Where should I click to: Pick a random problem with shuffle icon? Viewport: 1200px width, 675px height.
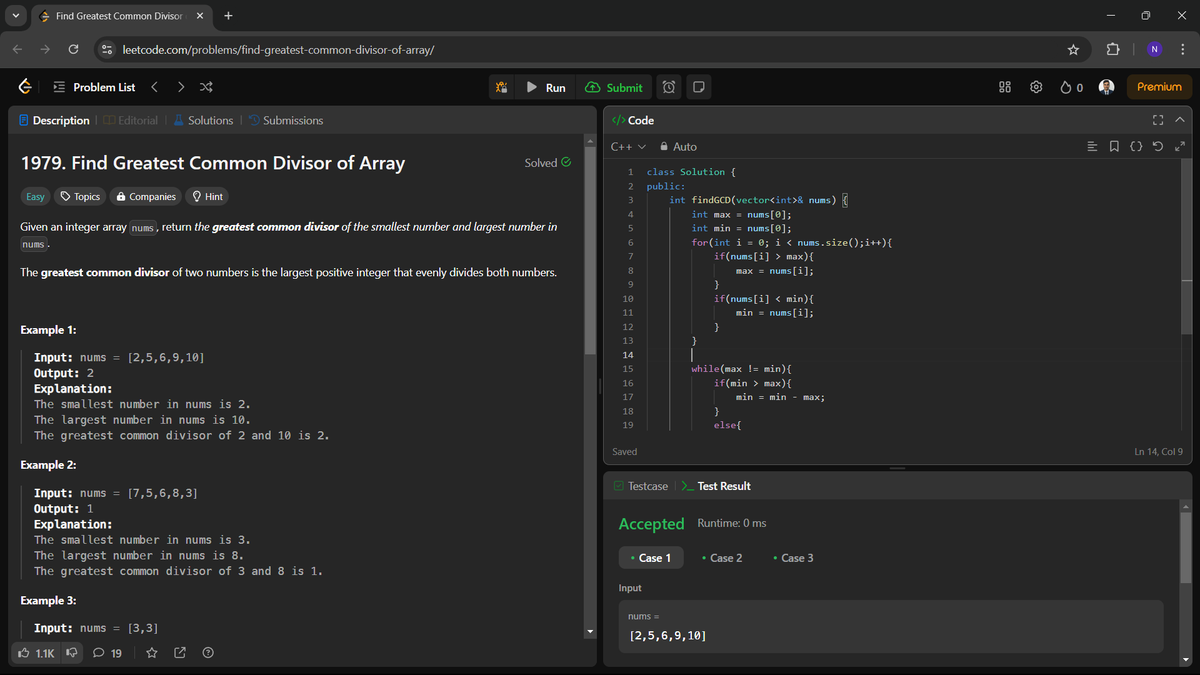205,87
